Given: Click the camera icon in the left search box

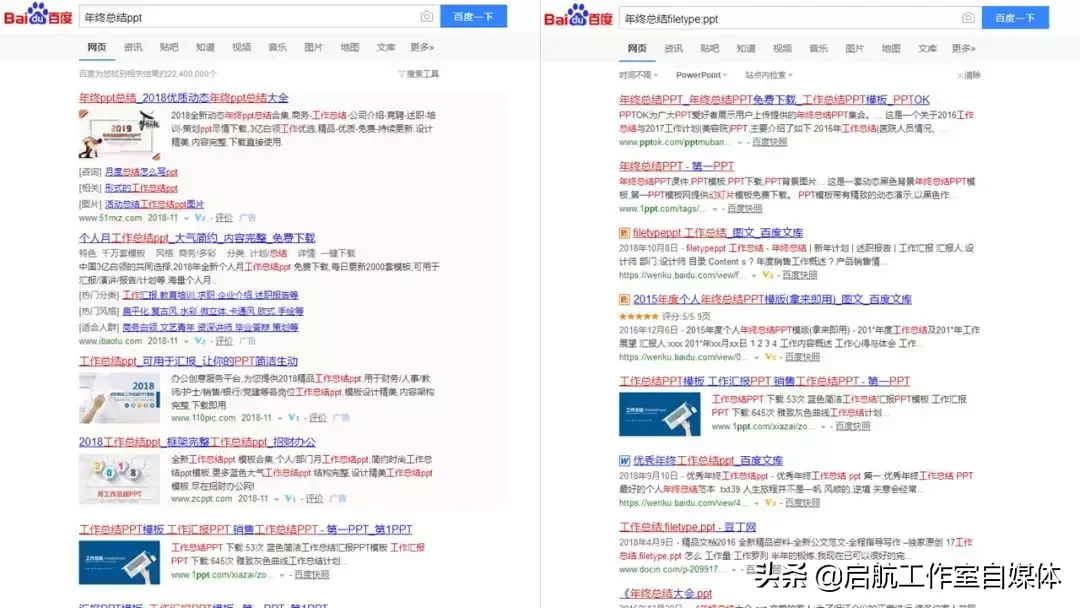Looking at the screenshot, I should pyautogui.click(x=427, y=16).
